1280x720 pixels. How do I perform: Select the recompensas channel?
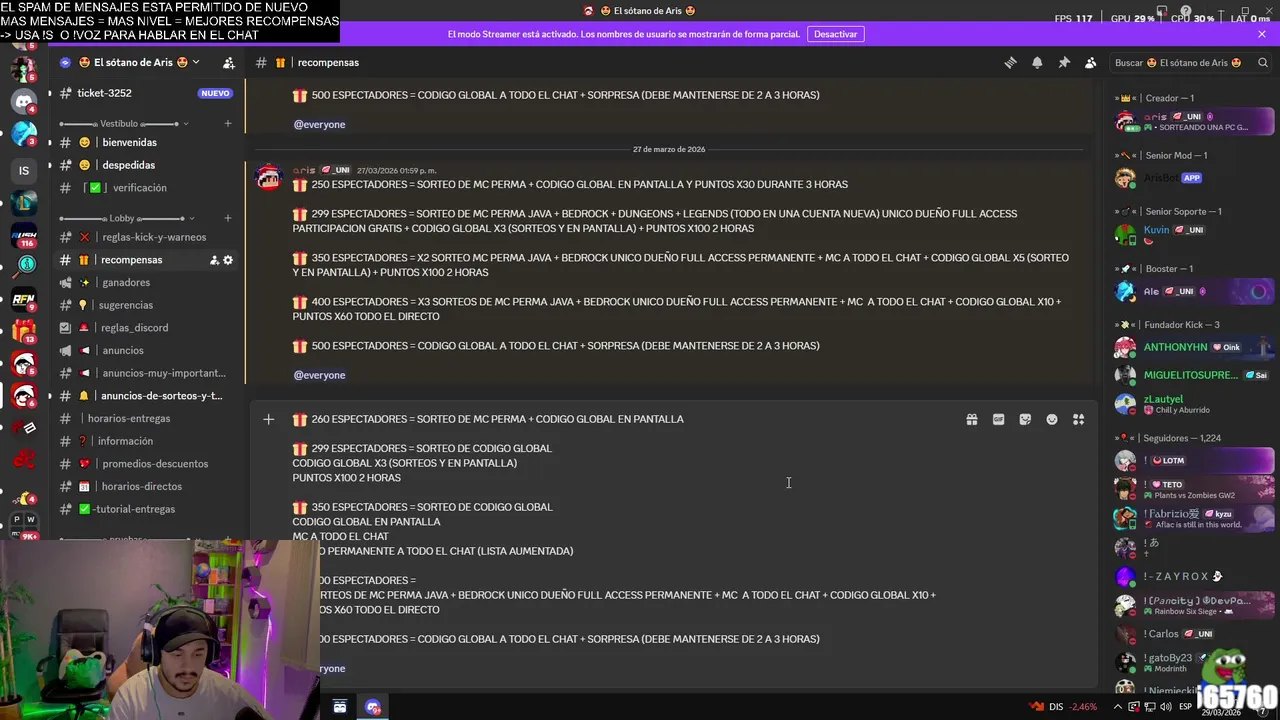pos(147,260)
